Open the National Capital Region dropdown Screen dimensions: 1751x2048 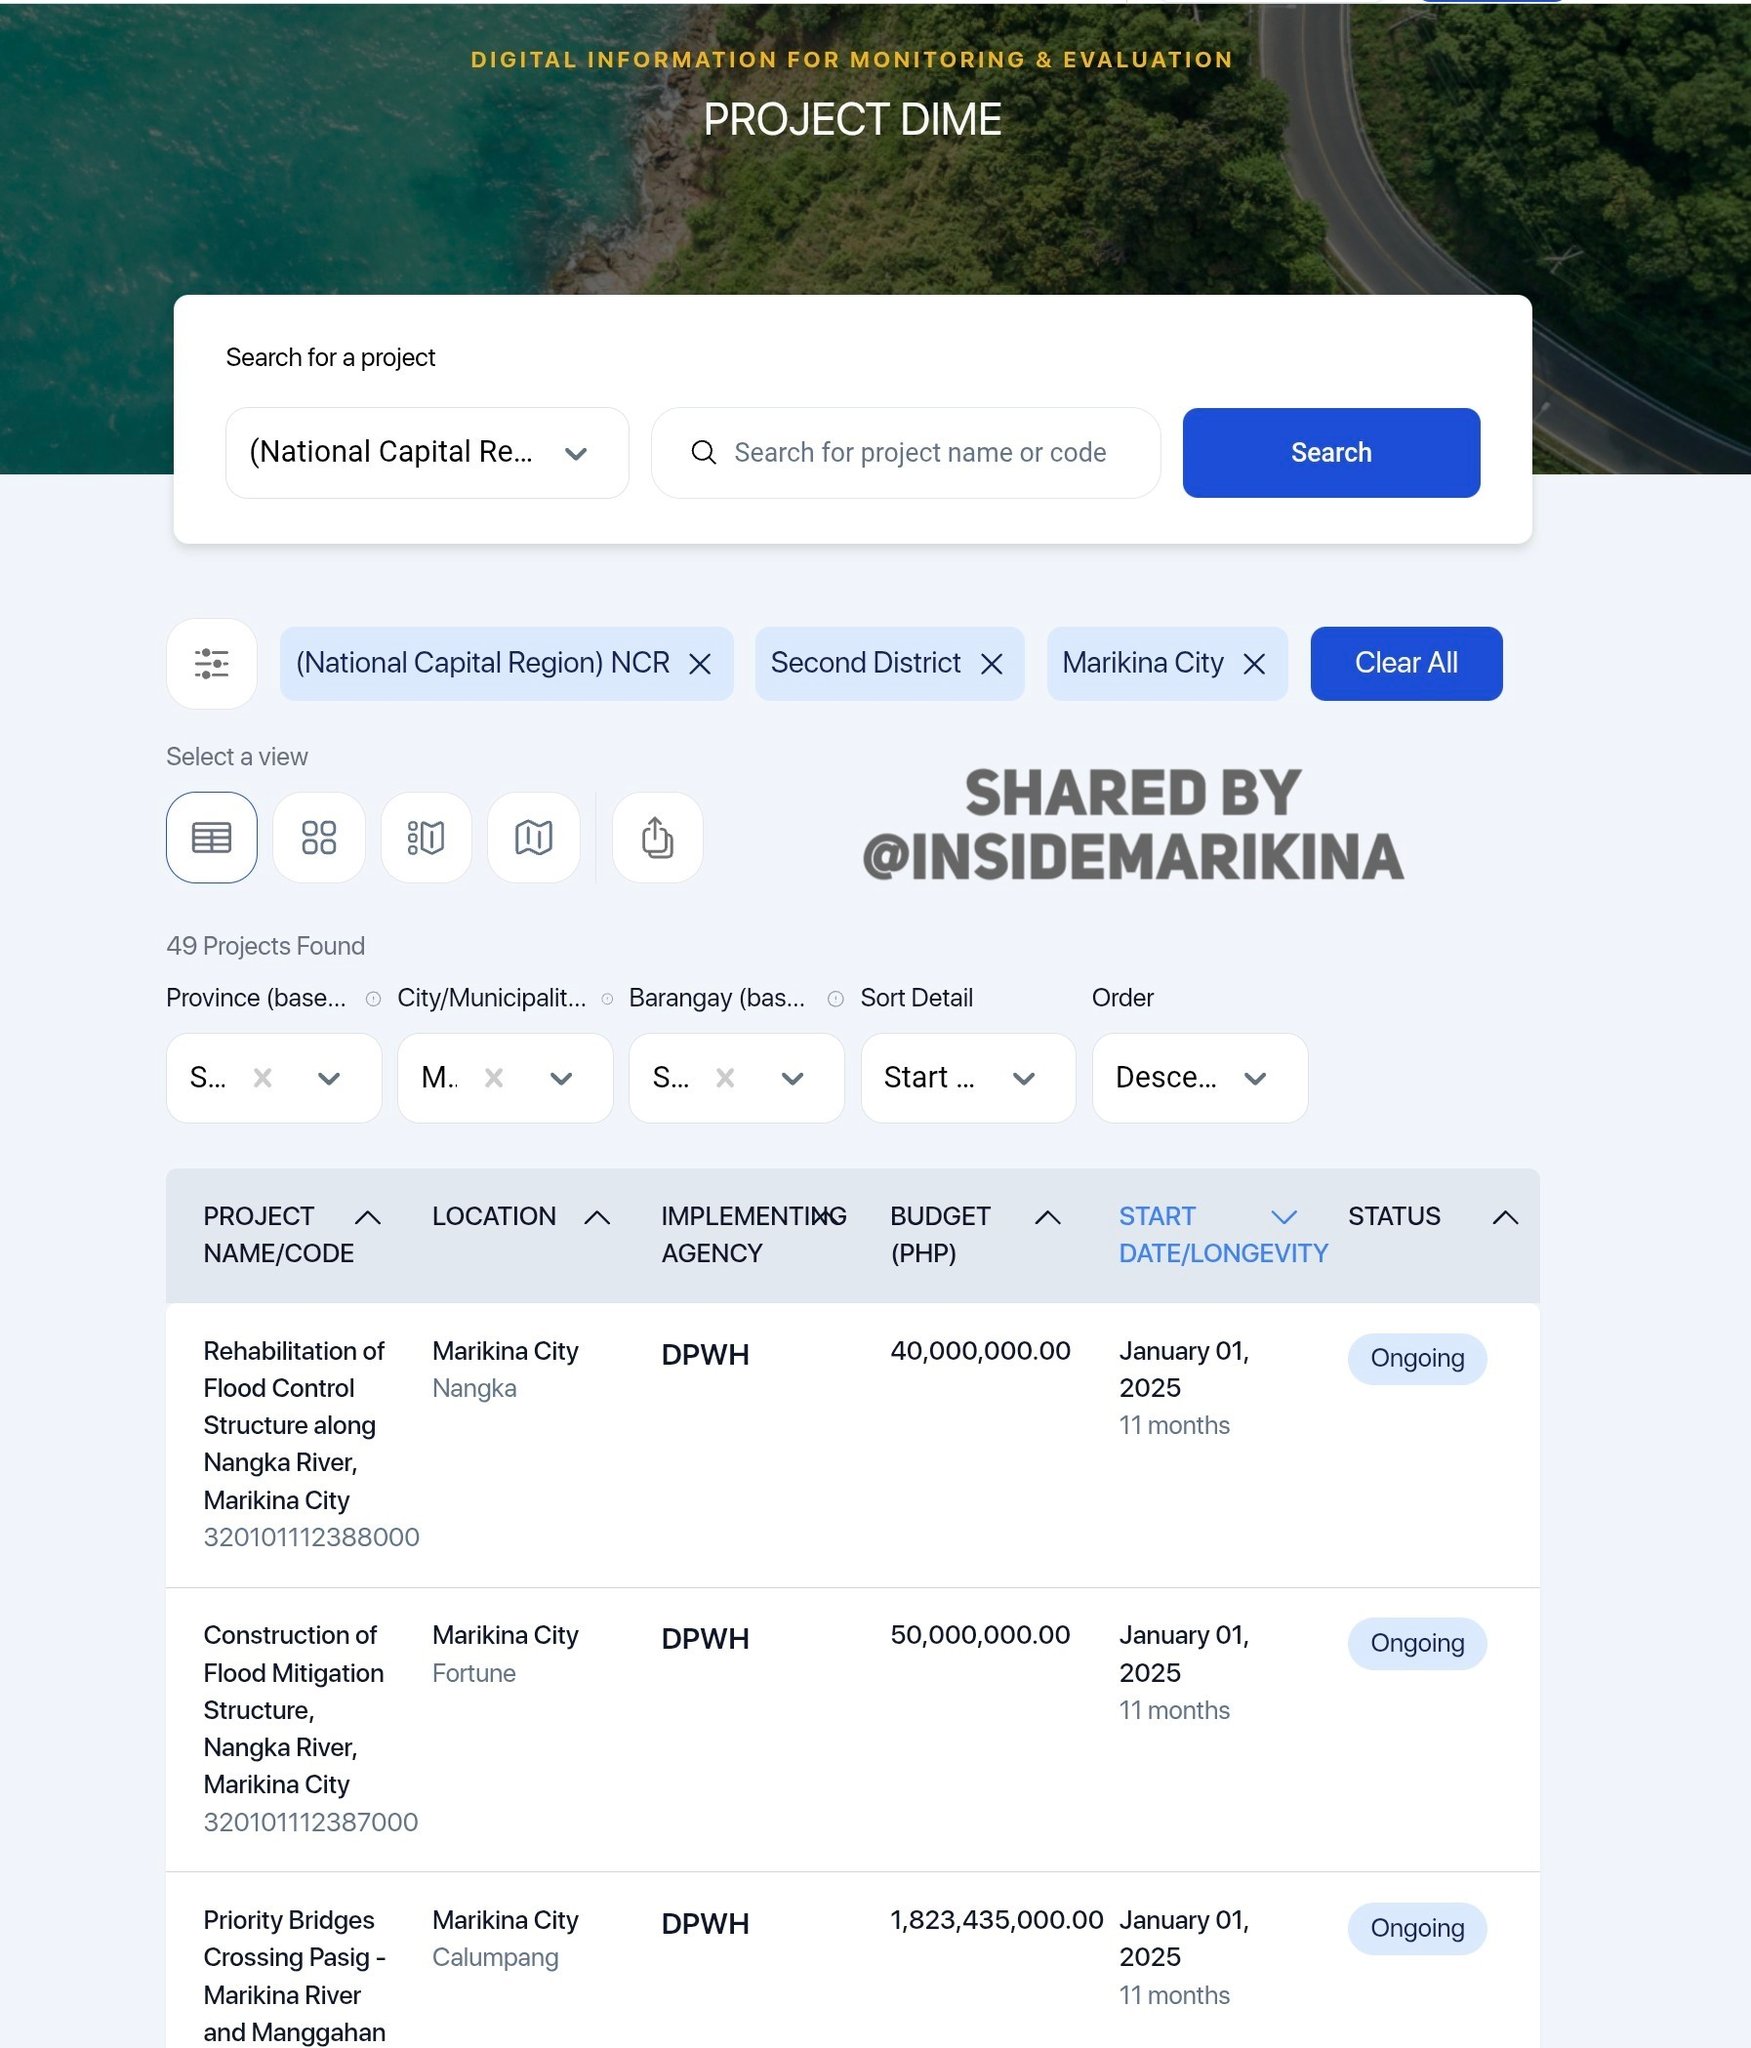(427, 452)
